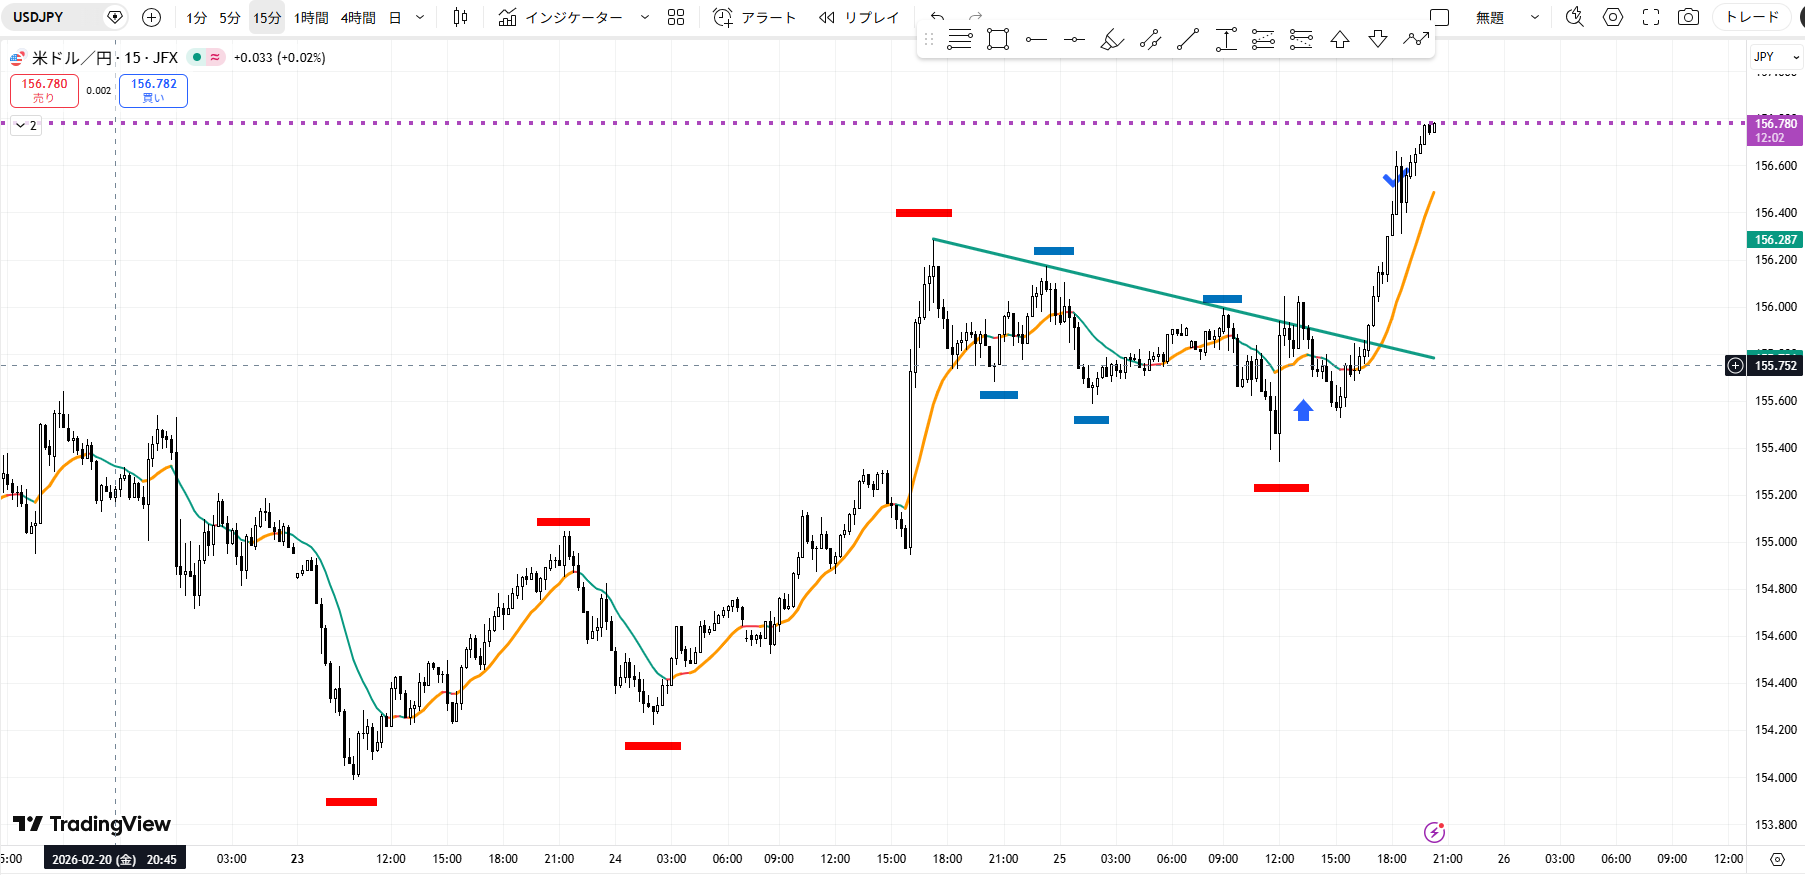Screen dimensions: 1805x875
Task: Pick the arrow up marker tool
Action: pos(1340,40)
